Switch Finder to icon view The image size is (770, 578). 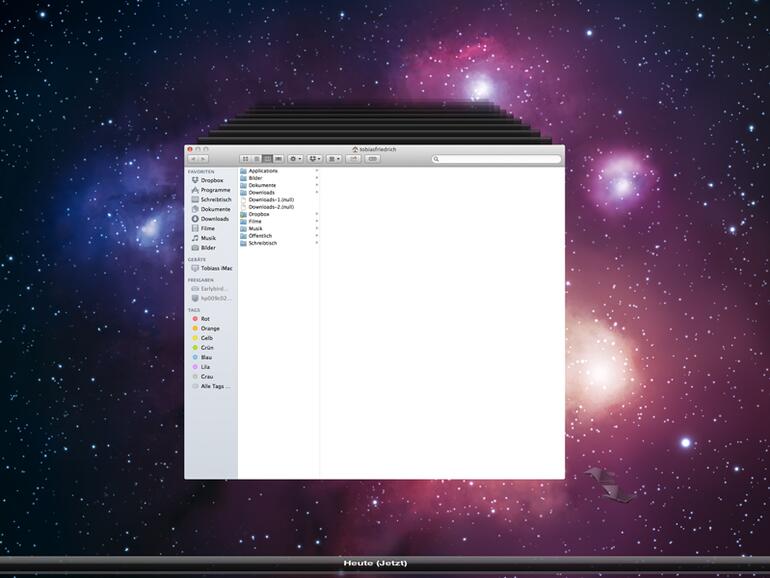[246, 159]
